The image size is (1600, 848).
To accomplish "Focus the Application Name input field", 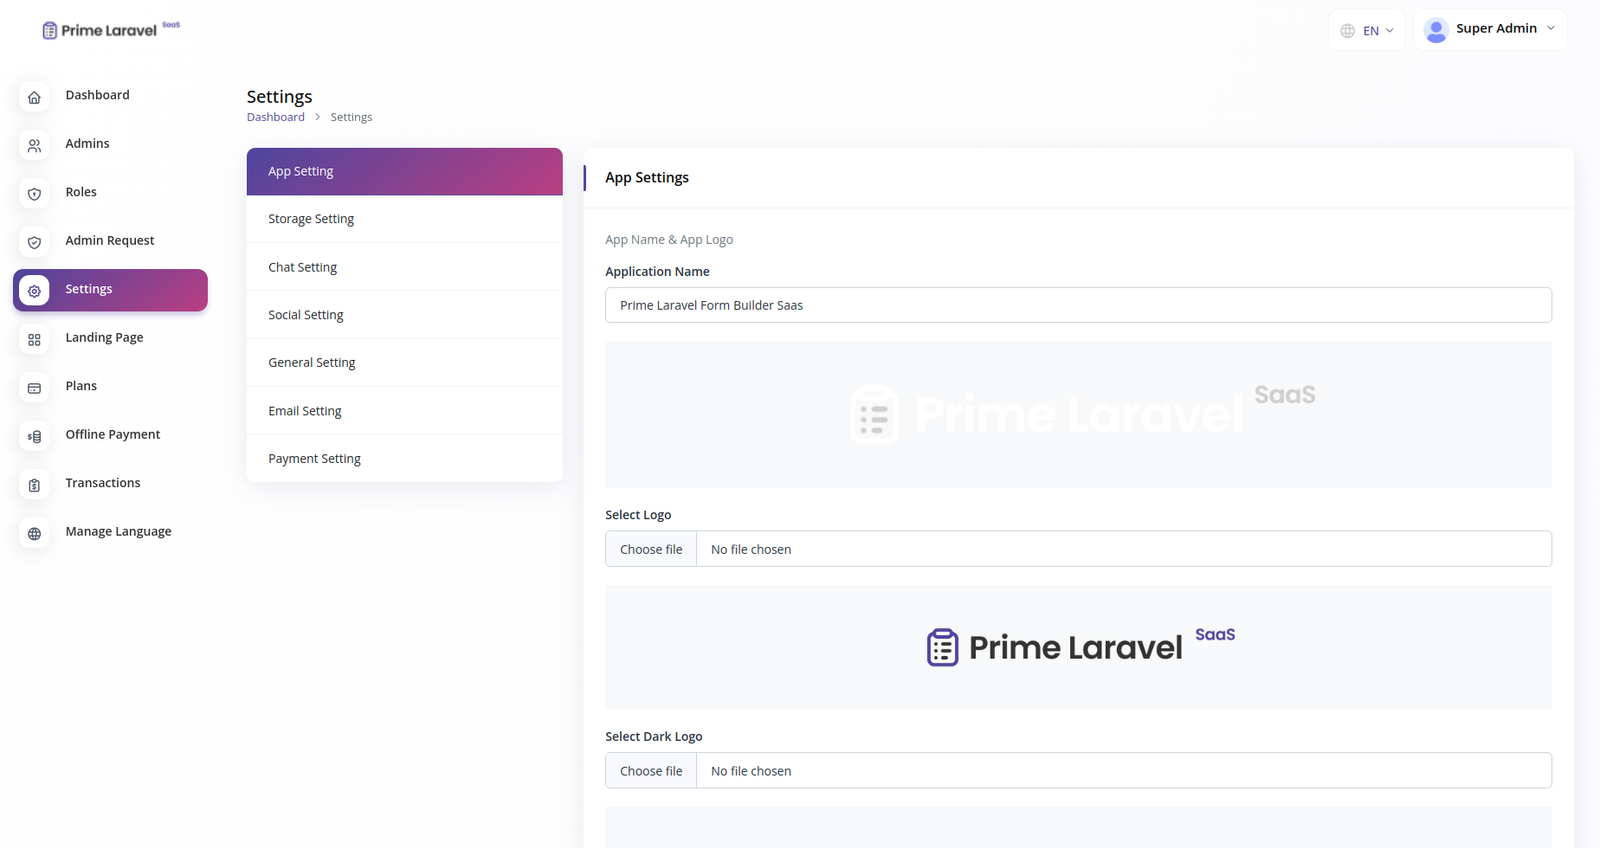I will (1078, 305).
